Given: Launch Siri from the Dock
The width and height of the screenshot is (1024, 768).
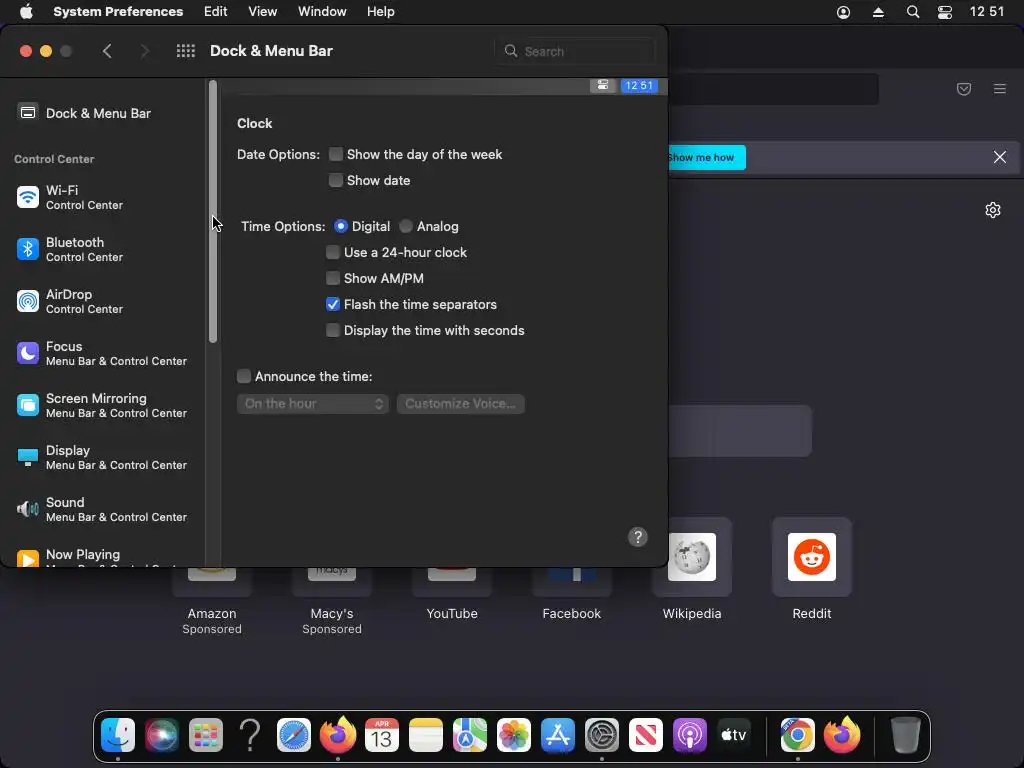Looking at the screenshot, I should coord(162,735).
